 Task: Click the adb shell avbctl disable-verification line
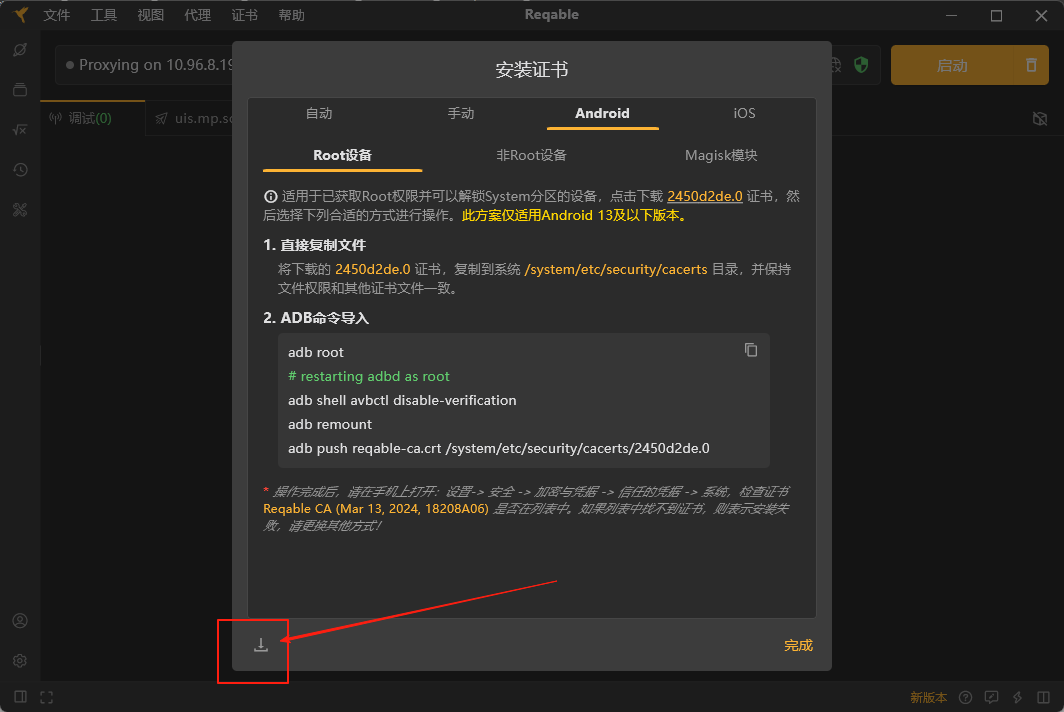click(x=402, y=400)
